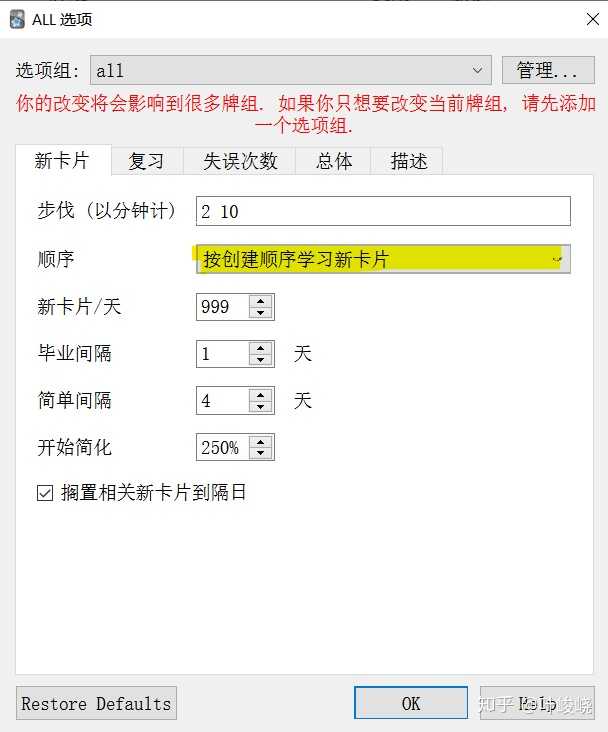This screenshot has height=732, width=608.
Task: Increase new cards per day value
Action: [261, 301]
